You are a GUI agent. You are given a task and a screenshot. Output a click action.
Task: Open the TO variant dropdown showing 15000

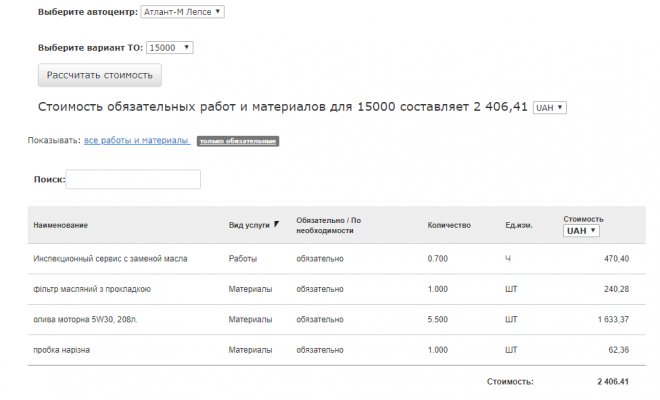tap(170, 48)
